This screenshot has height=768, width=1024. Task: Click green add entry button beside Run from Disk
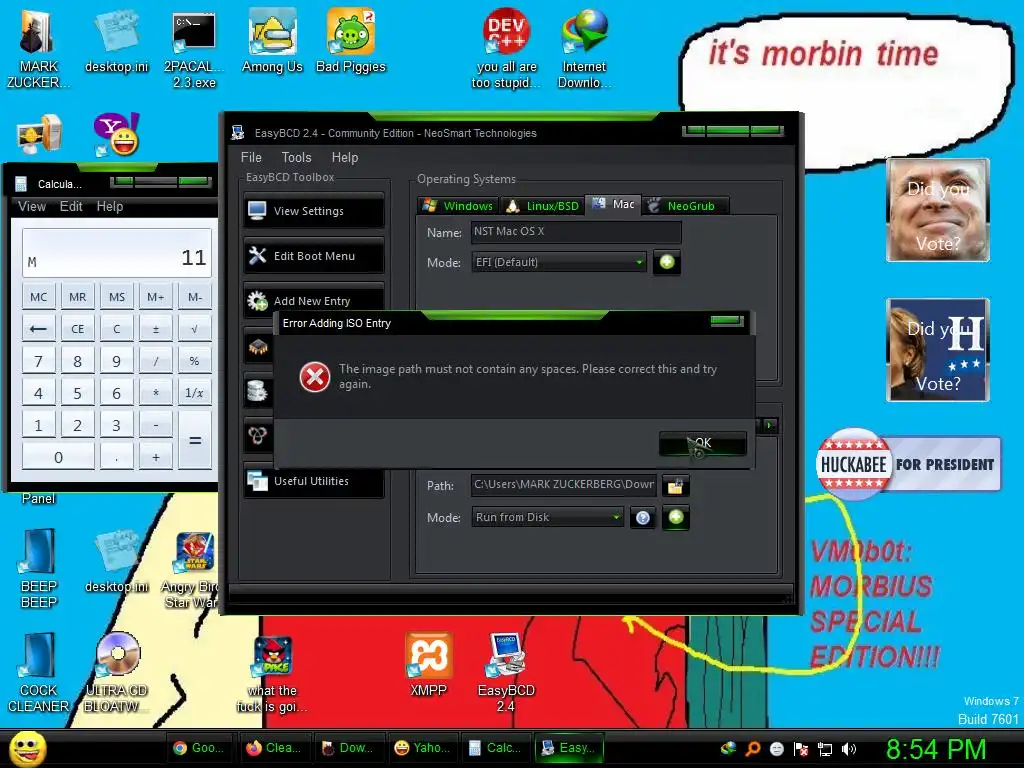[676, 517]
